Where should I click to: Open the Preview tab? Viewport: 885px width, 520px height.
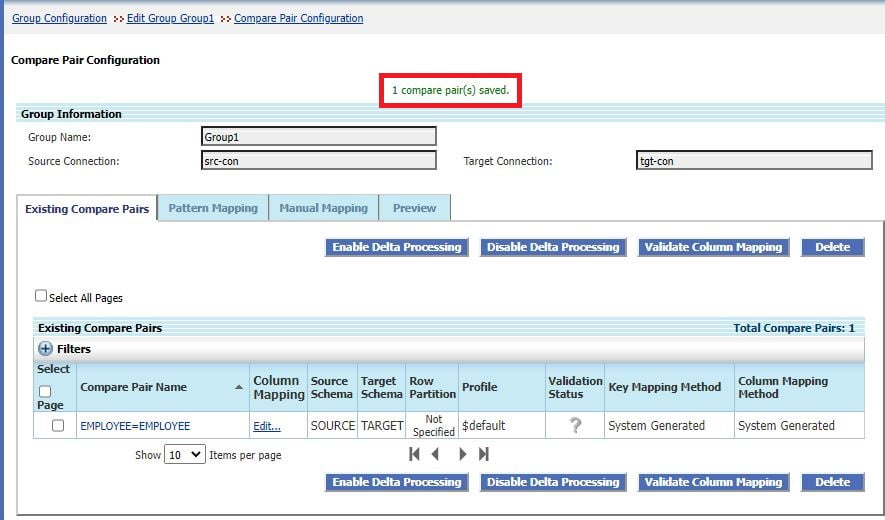click(x=415, y=208)
